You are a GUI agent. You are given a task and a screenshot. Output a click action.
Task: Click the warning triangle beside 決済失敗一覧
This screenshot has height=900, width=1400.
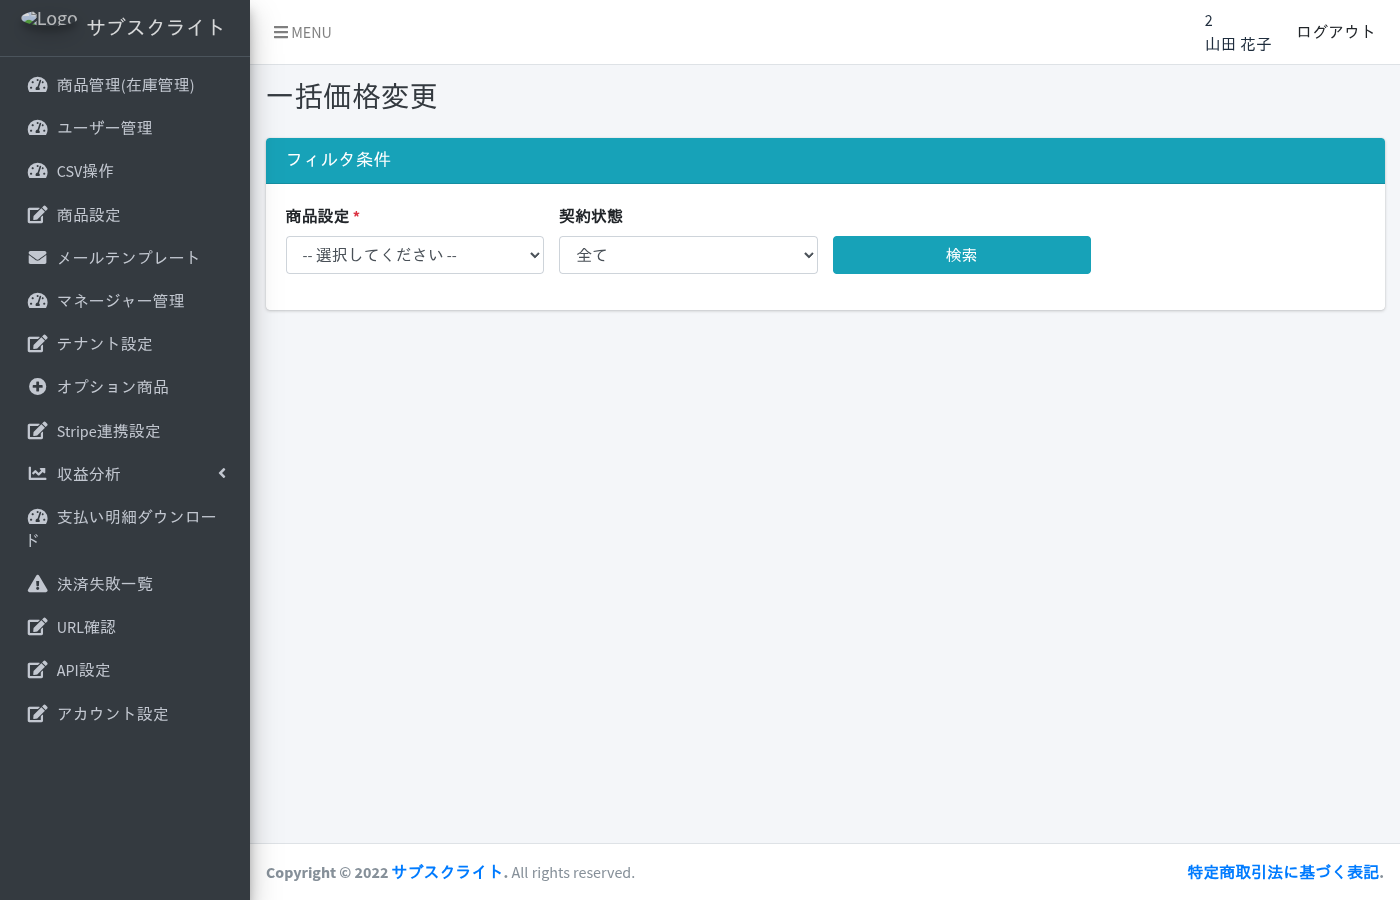37,583
